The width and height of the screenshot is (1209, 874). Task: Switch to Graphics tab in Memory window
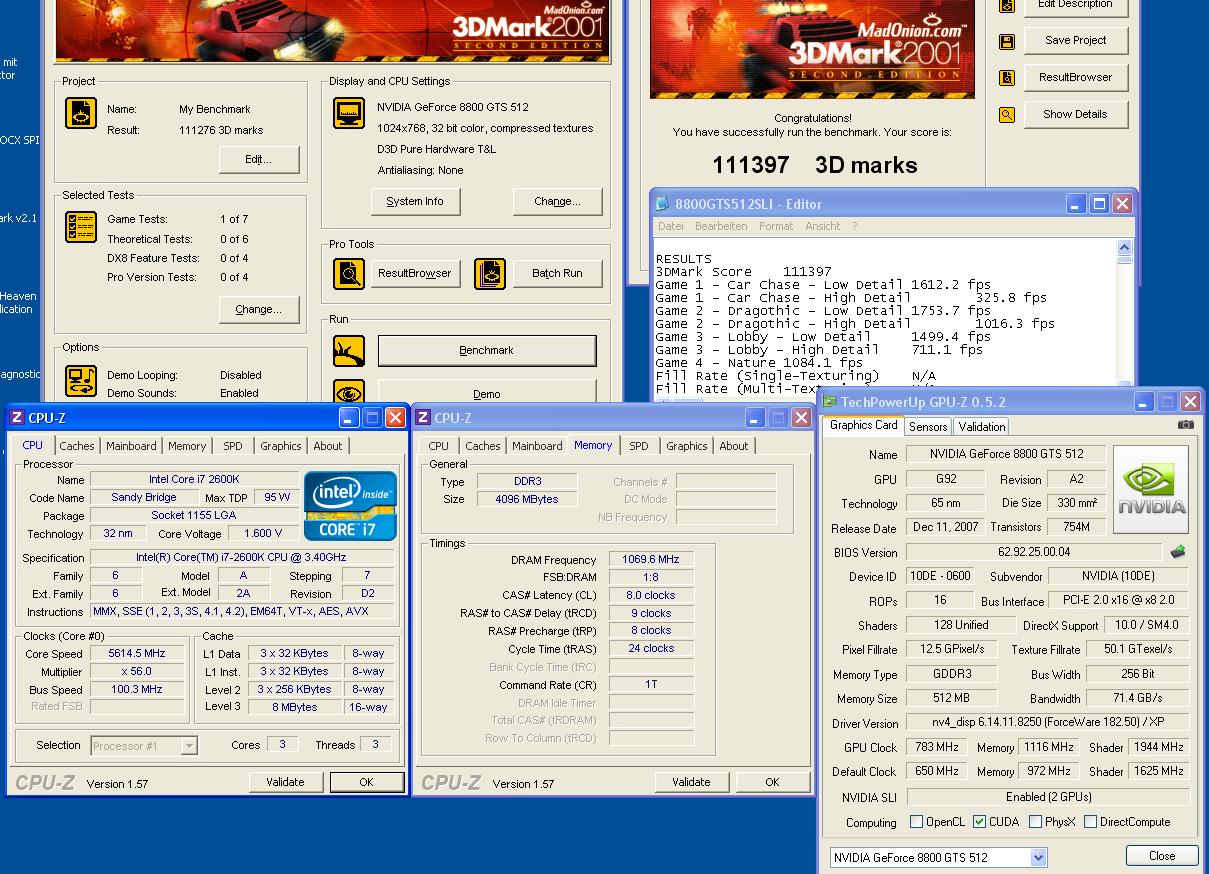coord(687,446)
